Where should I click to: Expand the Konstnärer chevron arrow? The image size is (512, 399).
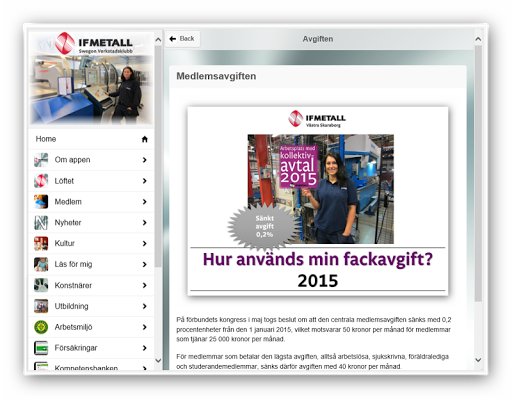point(144,285)
